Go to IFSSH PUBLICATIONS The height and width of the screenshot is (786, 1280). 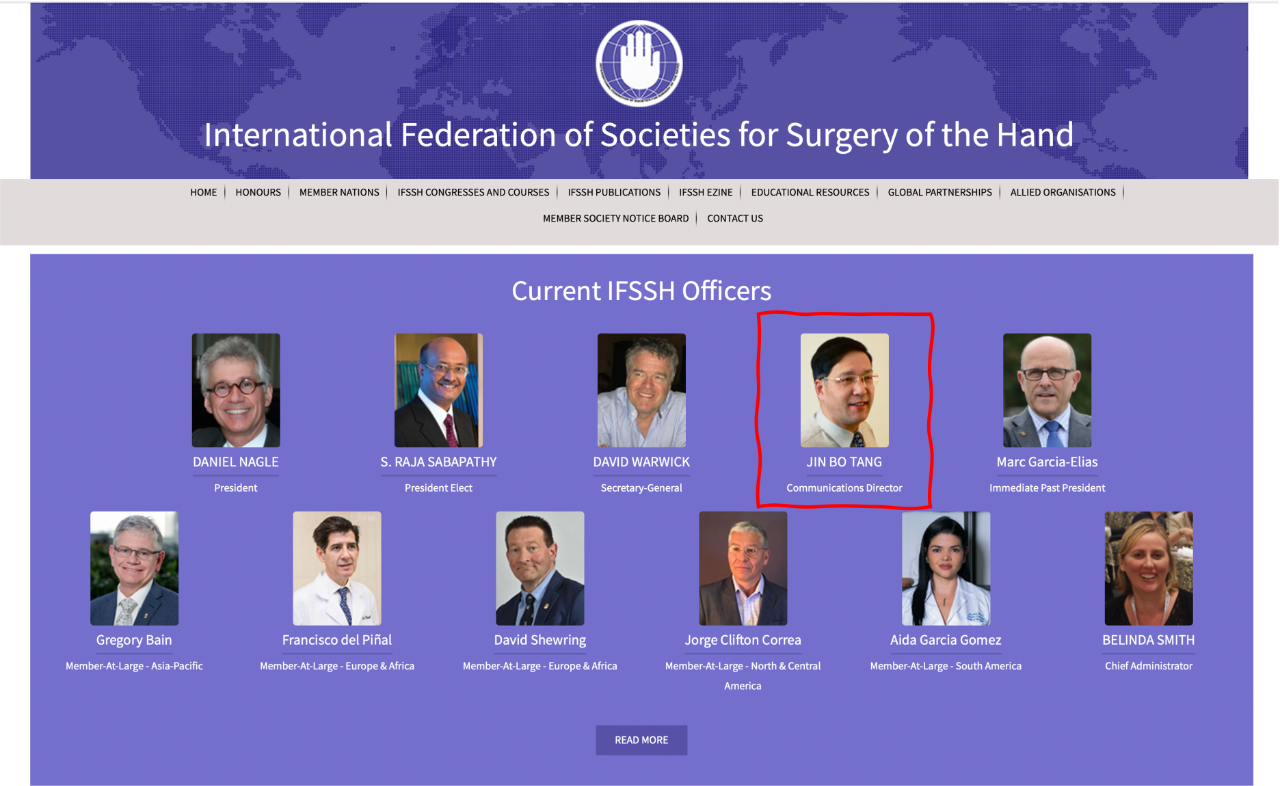point(614,192)
